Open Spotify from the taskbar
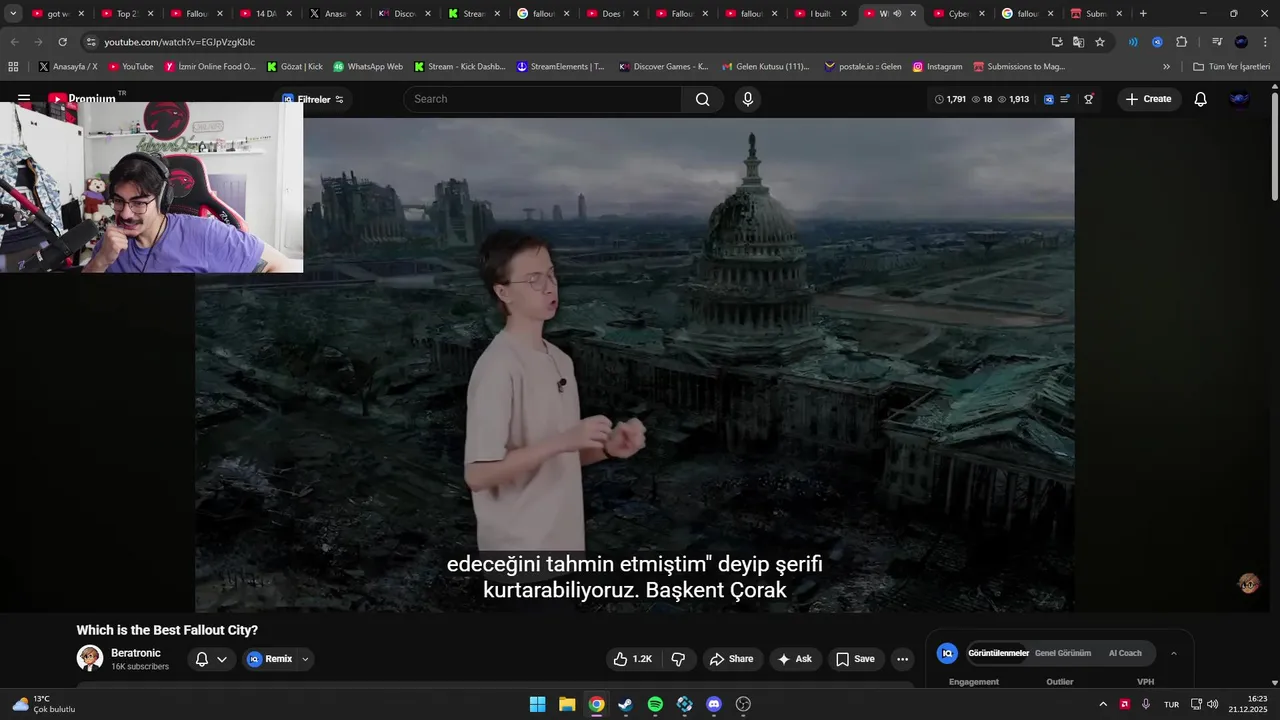Viewport: 1280px width, 720px height. [655, 704]
